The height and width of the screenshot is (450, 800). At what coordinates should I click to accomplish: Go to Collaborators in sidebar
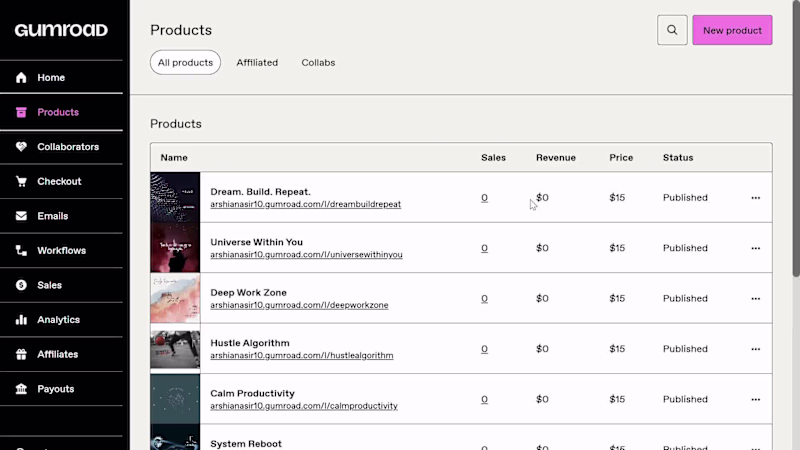point(68,147)
